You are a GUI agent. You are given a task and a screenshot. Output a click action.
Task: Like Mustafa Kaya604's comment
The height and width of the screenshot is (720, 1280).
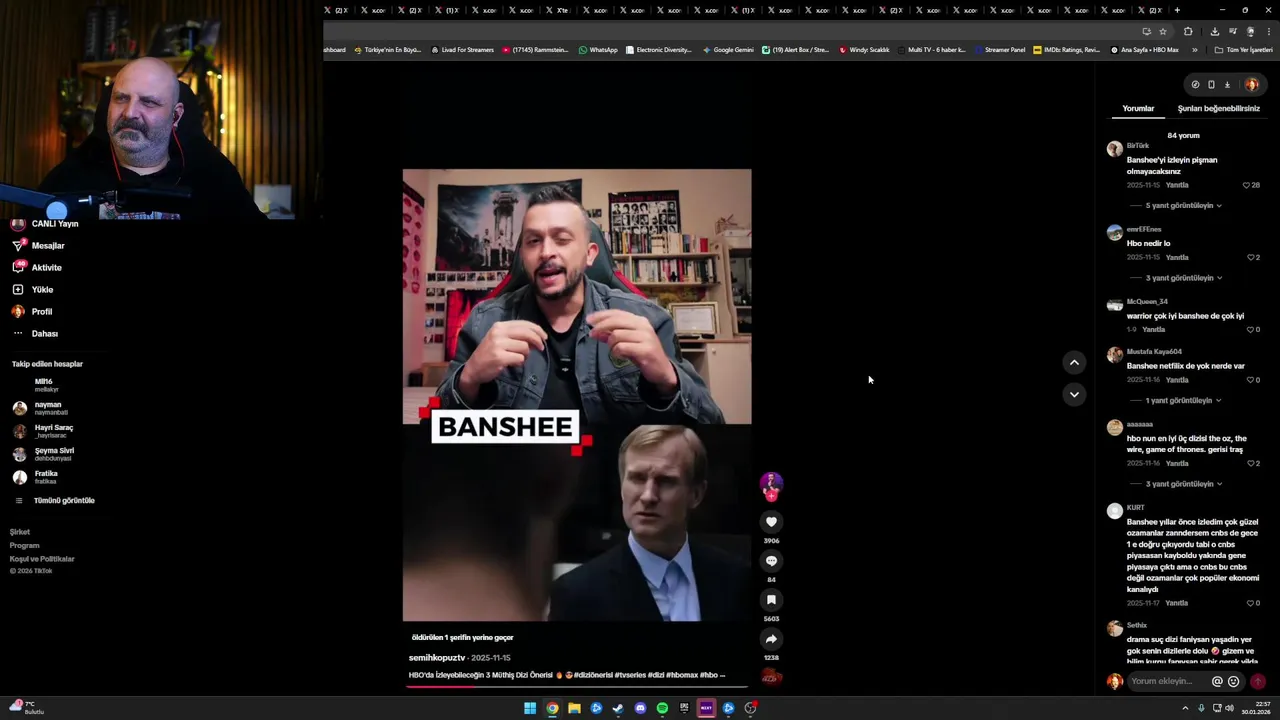(x=1253, y=380)
